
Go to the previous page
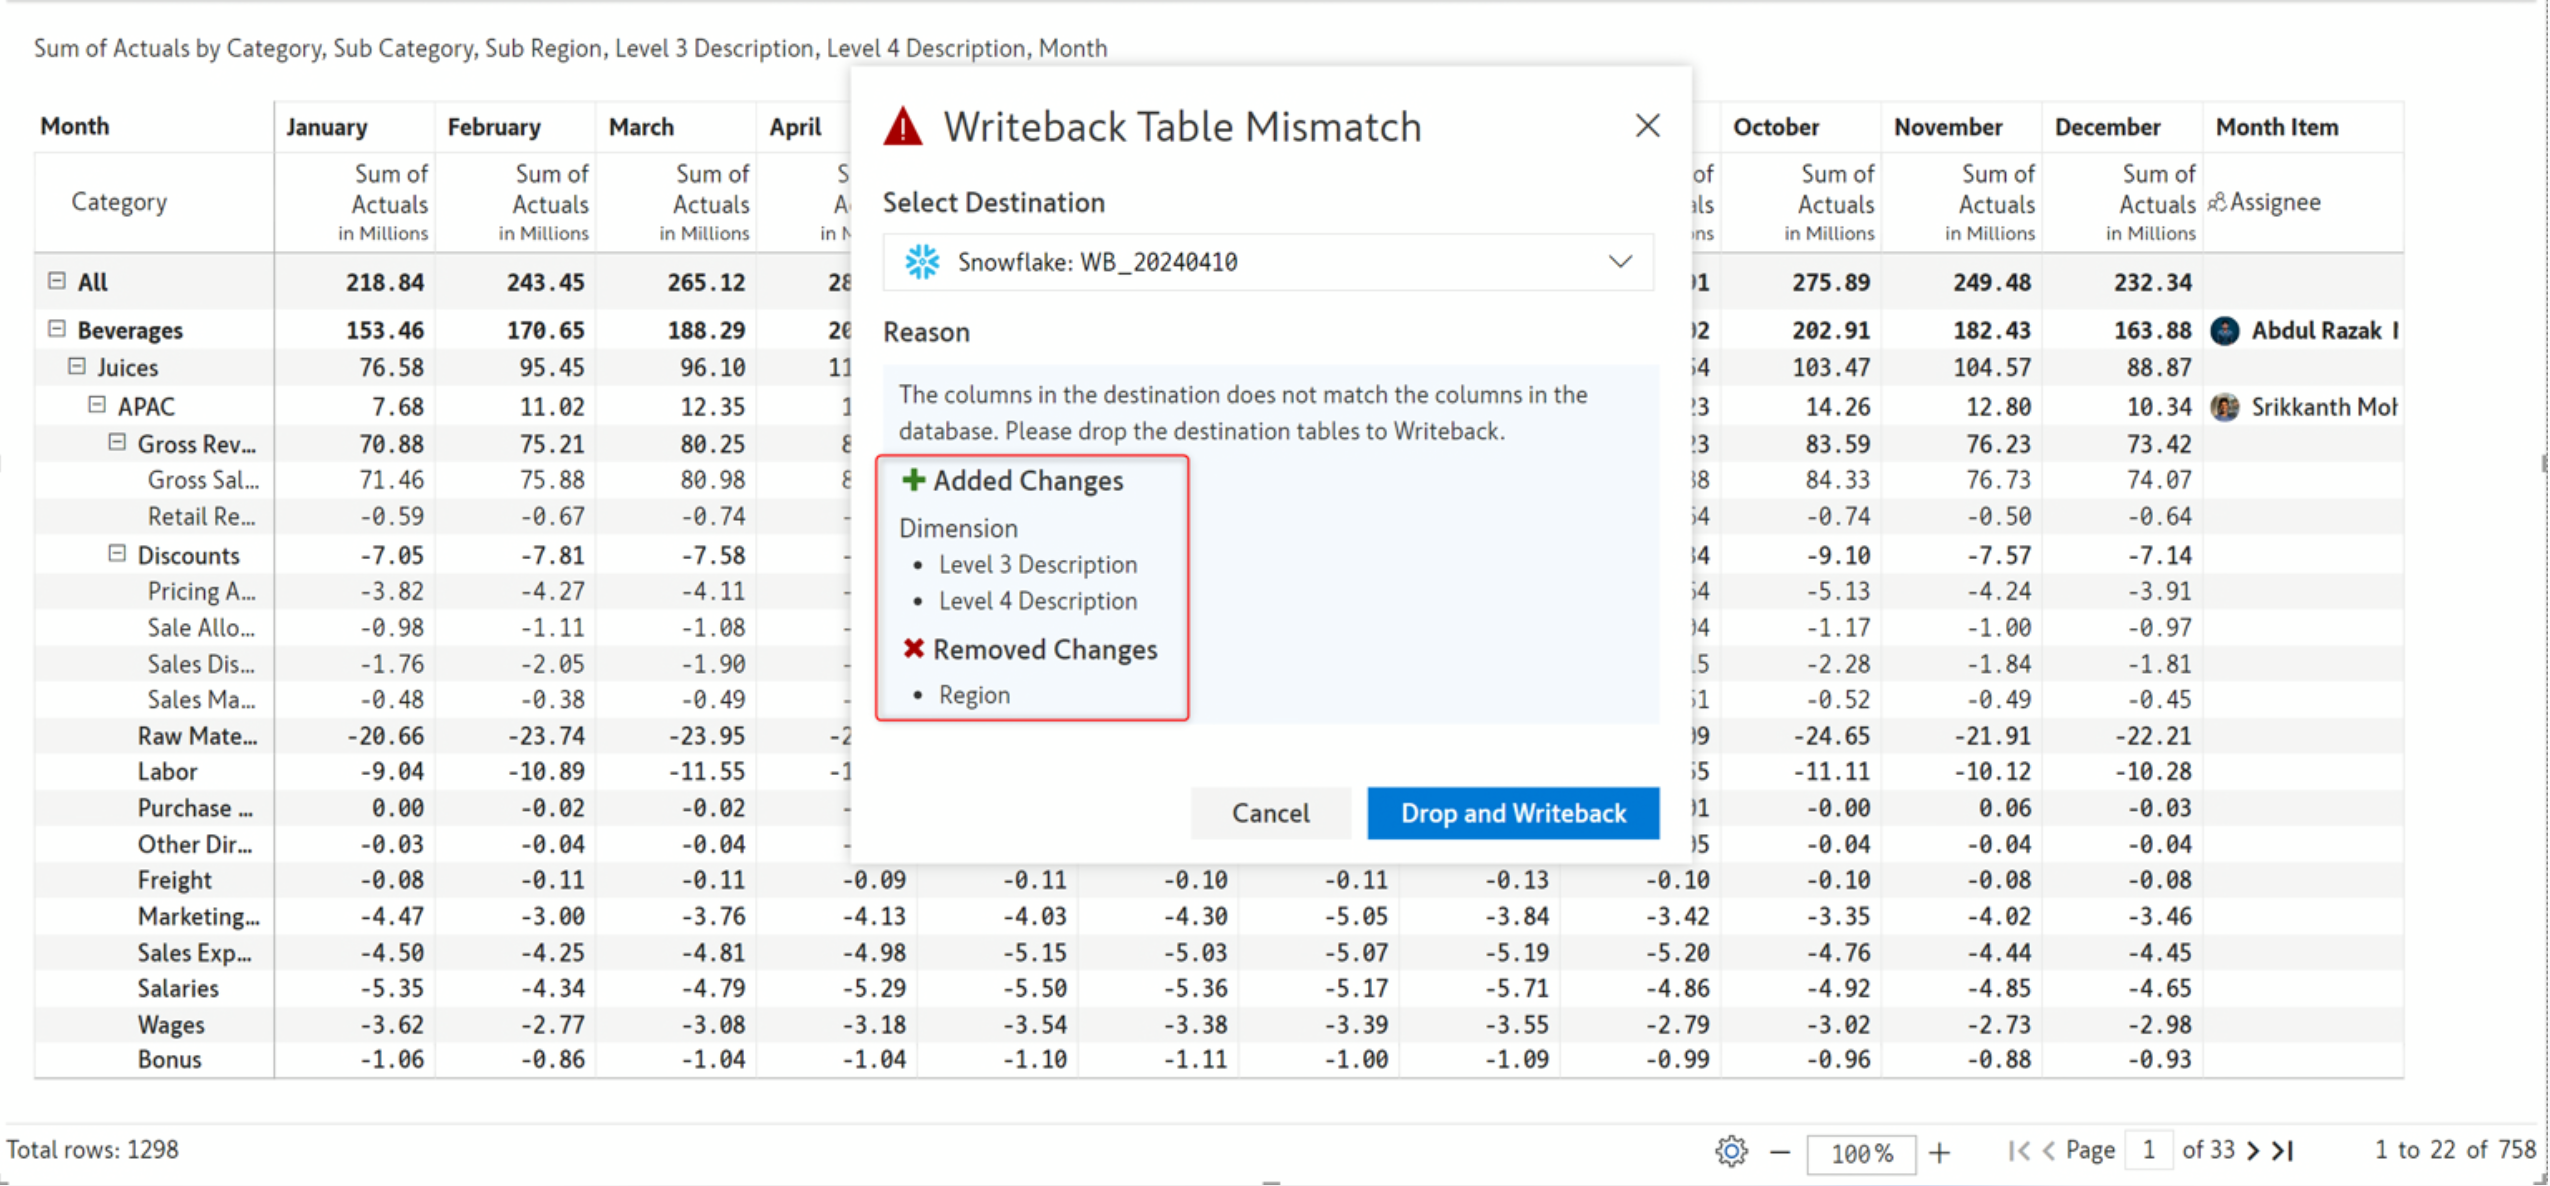click(2047, 1151)
